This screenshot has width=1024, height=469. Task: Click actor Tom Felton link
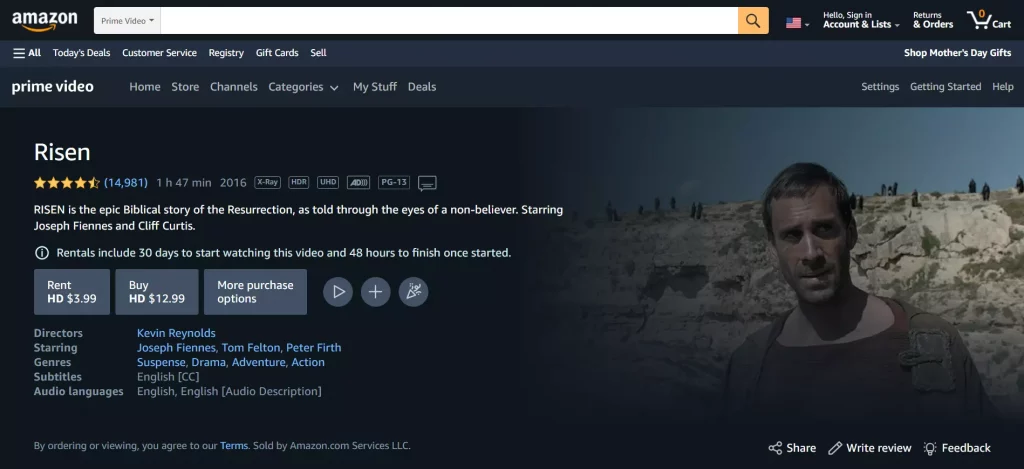(251, 348)
